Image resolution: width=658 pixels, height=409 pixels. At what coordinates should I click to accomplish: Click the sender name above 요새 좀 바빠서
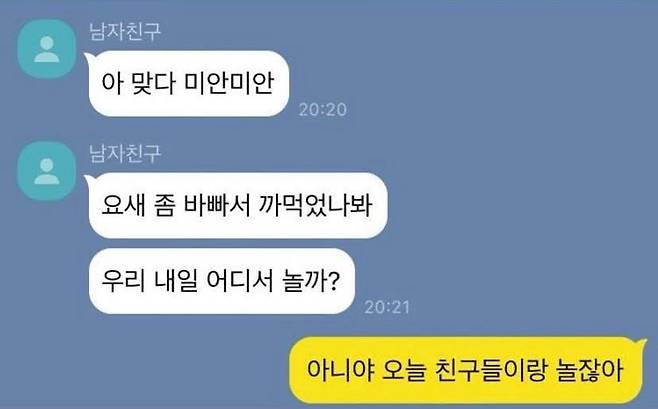coord(125,153)
